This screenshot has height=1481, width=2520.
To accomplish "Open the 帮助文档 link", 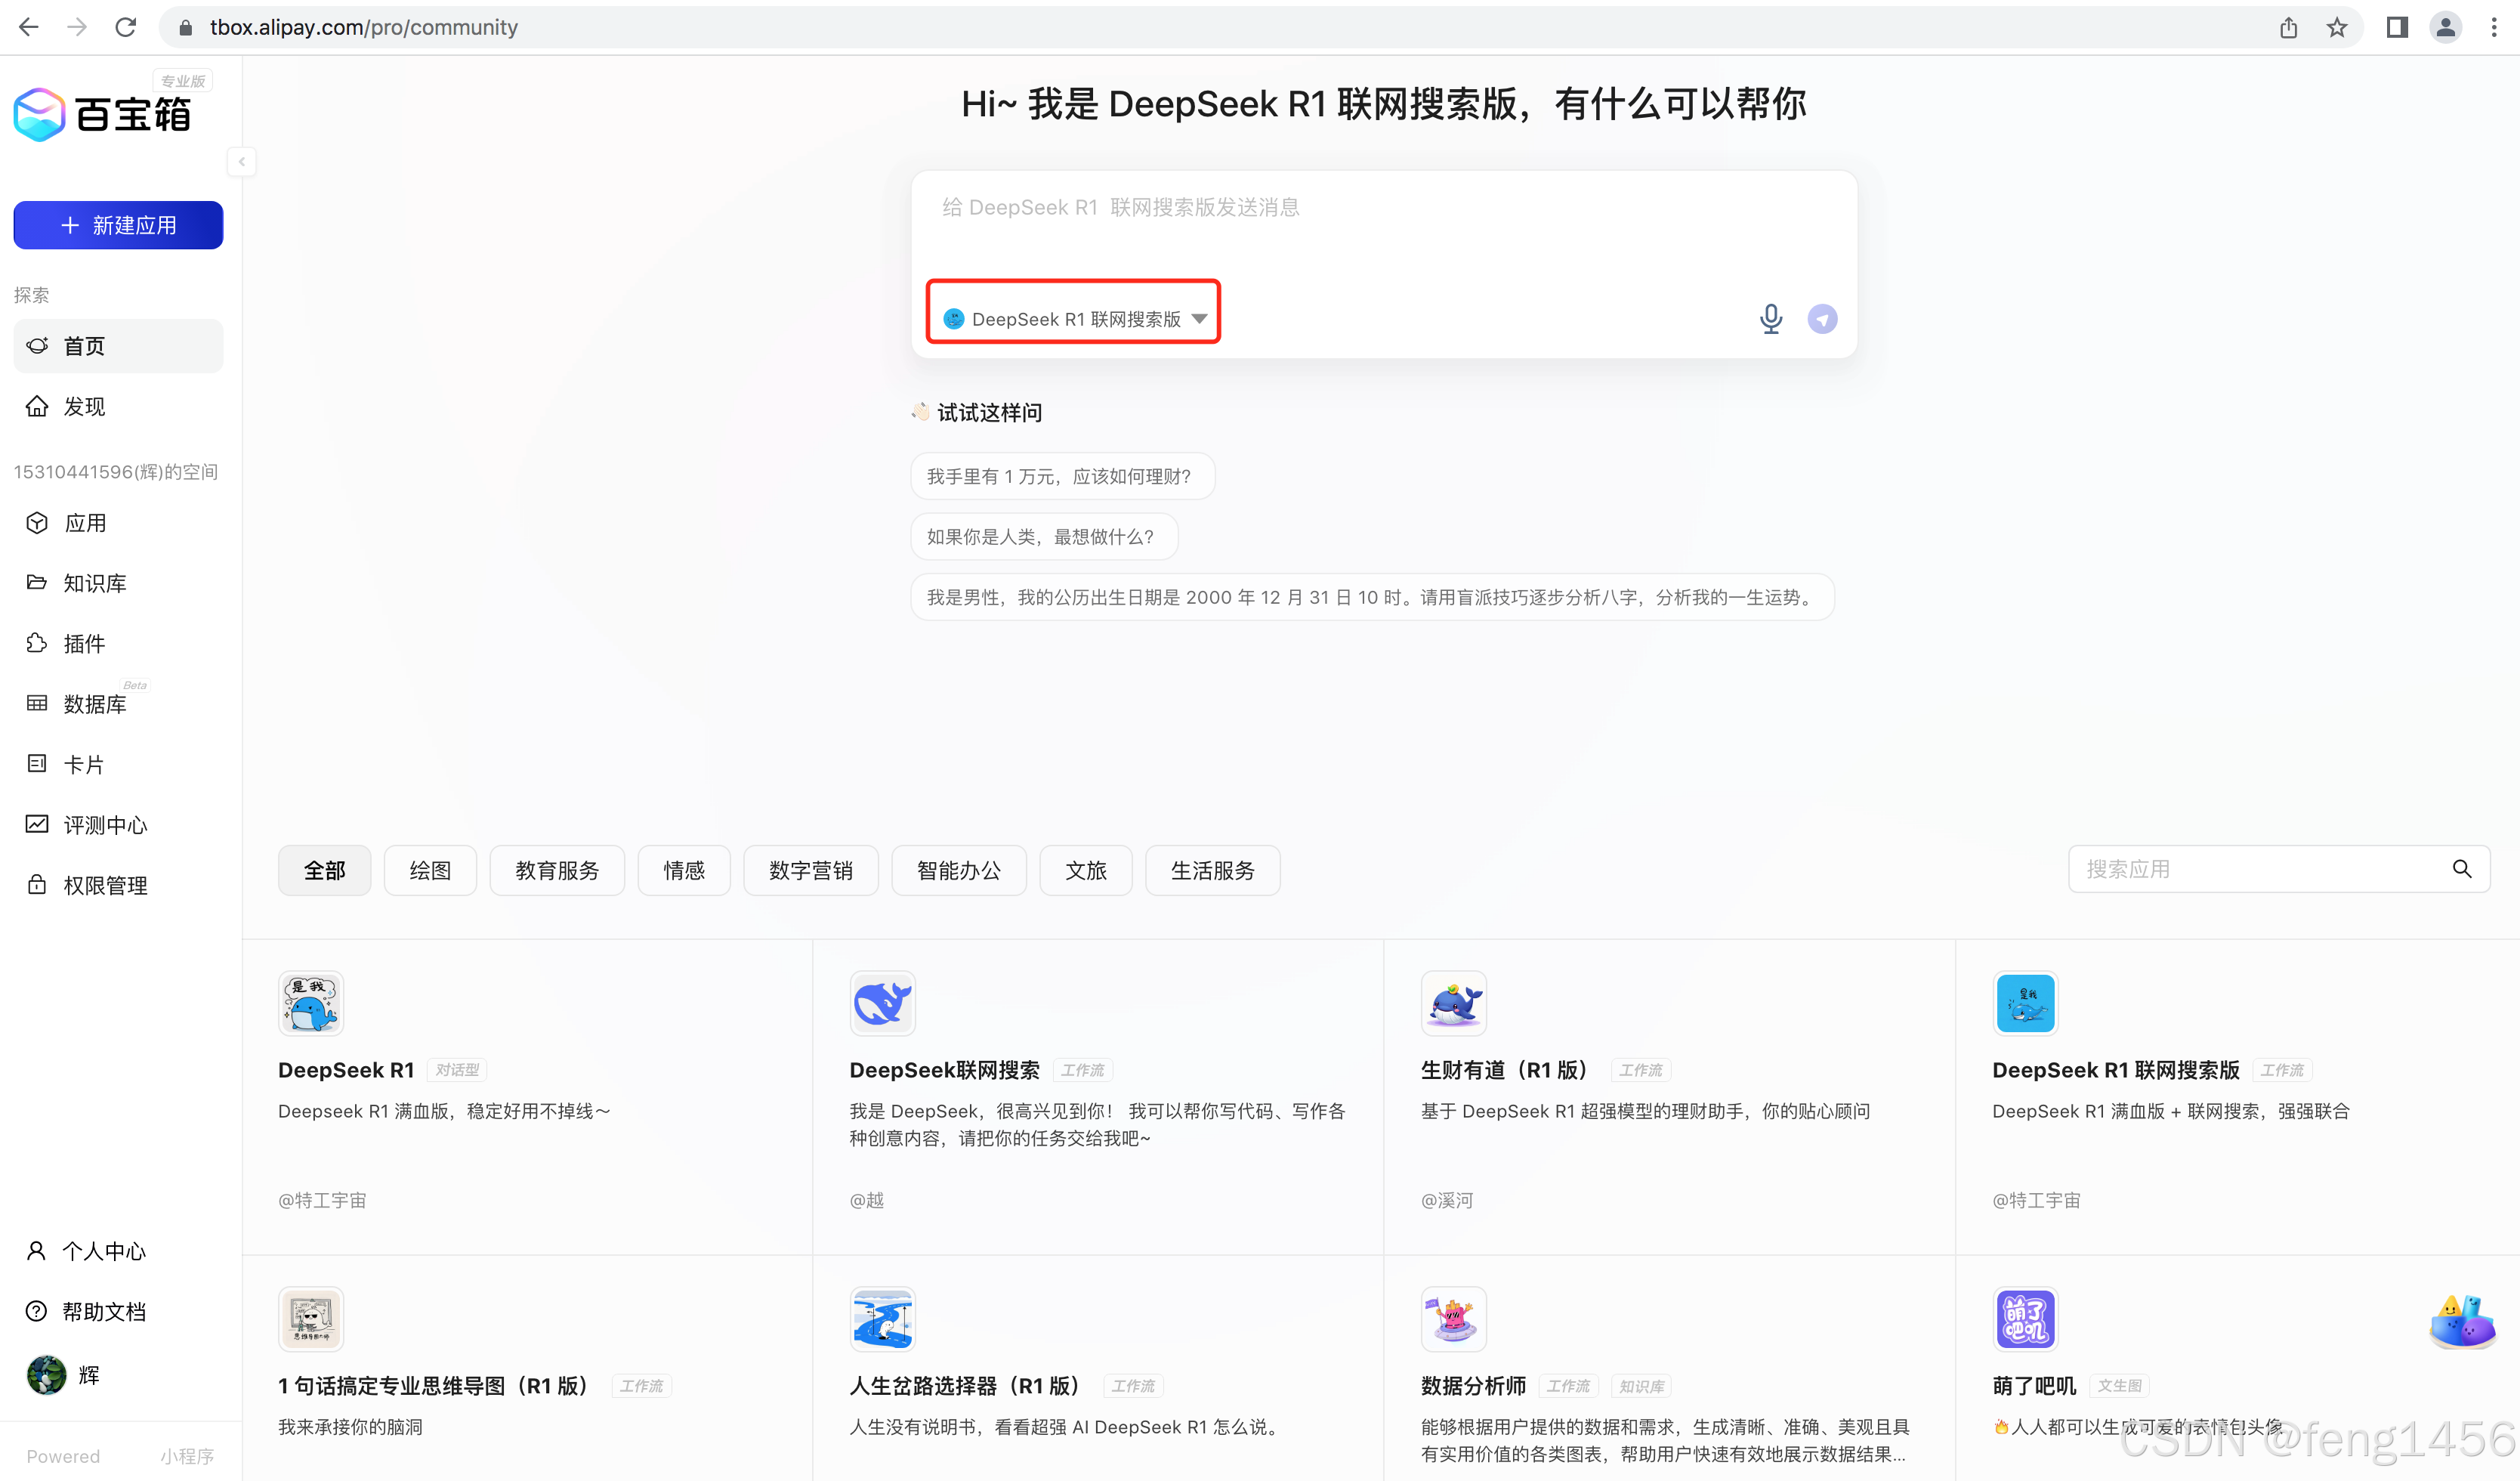I will [x=104, y=1311].
